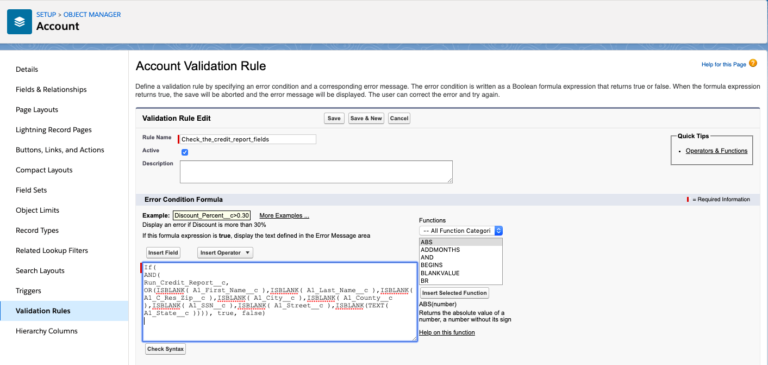The width and height of the screenshot is (768, 365).
Task: Click into the Rule Name field
Action: (x=248, y=139)
